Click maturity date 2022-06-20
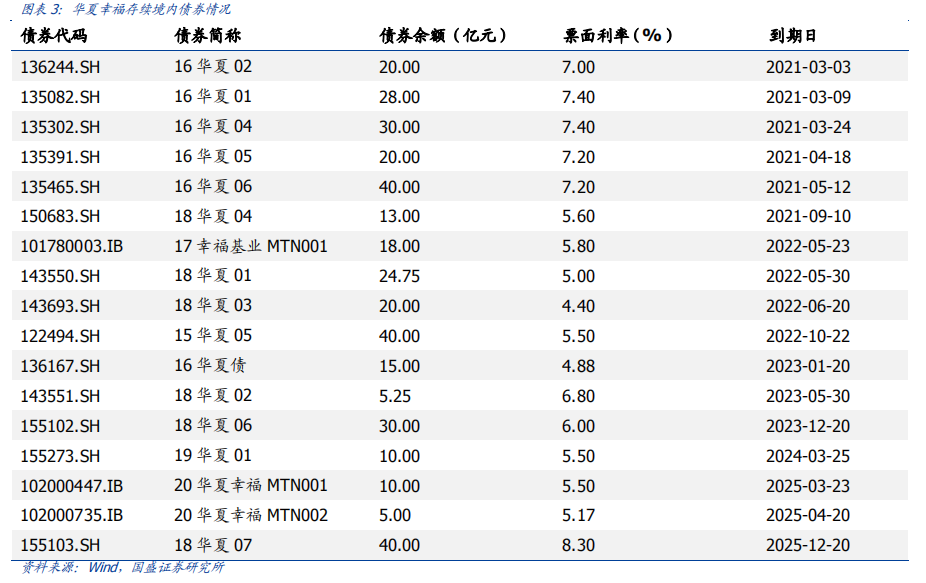Image resolution: width=926 pixels, height=583 pixels. (808, 307)
